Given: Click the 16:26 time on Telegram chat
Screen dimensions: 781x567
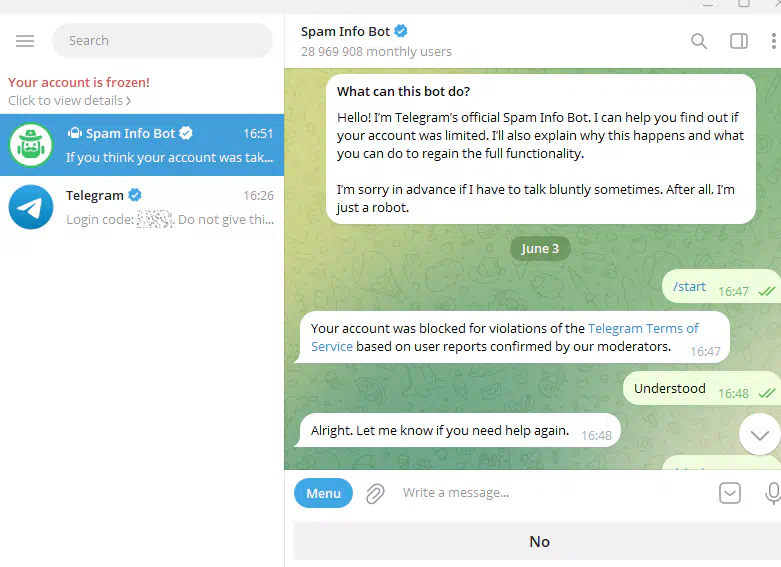Looking at the screenshot, I should coord(259,195).
